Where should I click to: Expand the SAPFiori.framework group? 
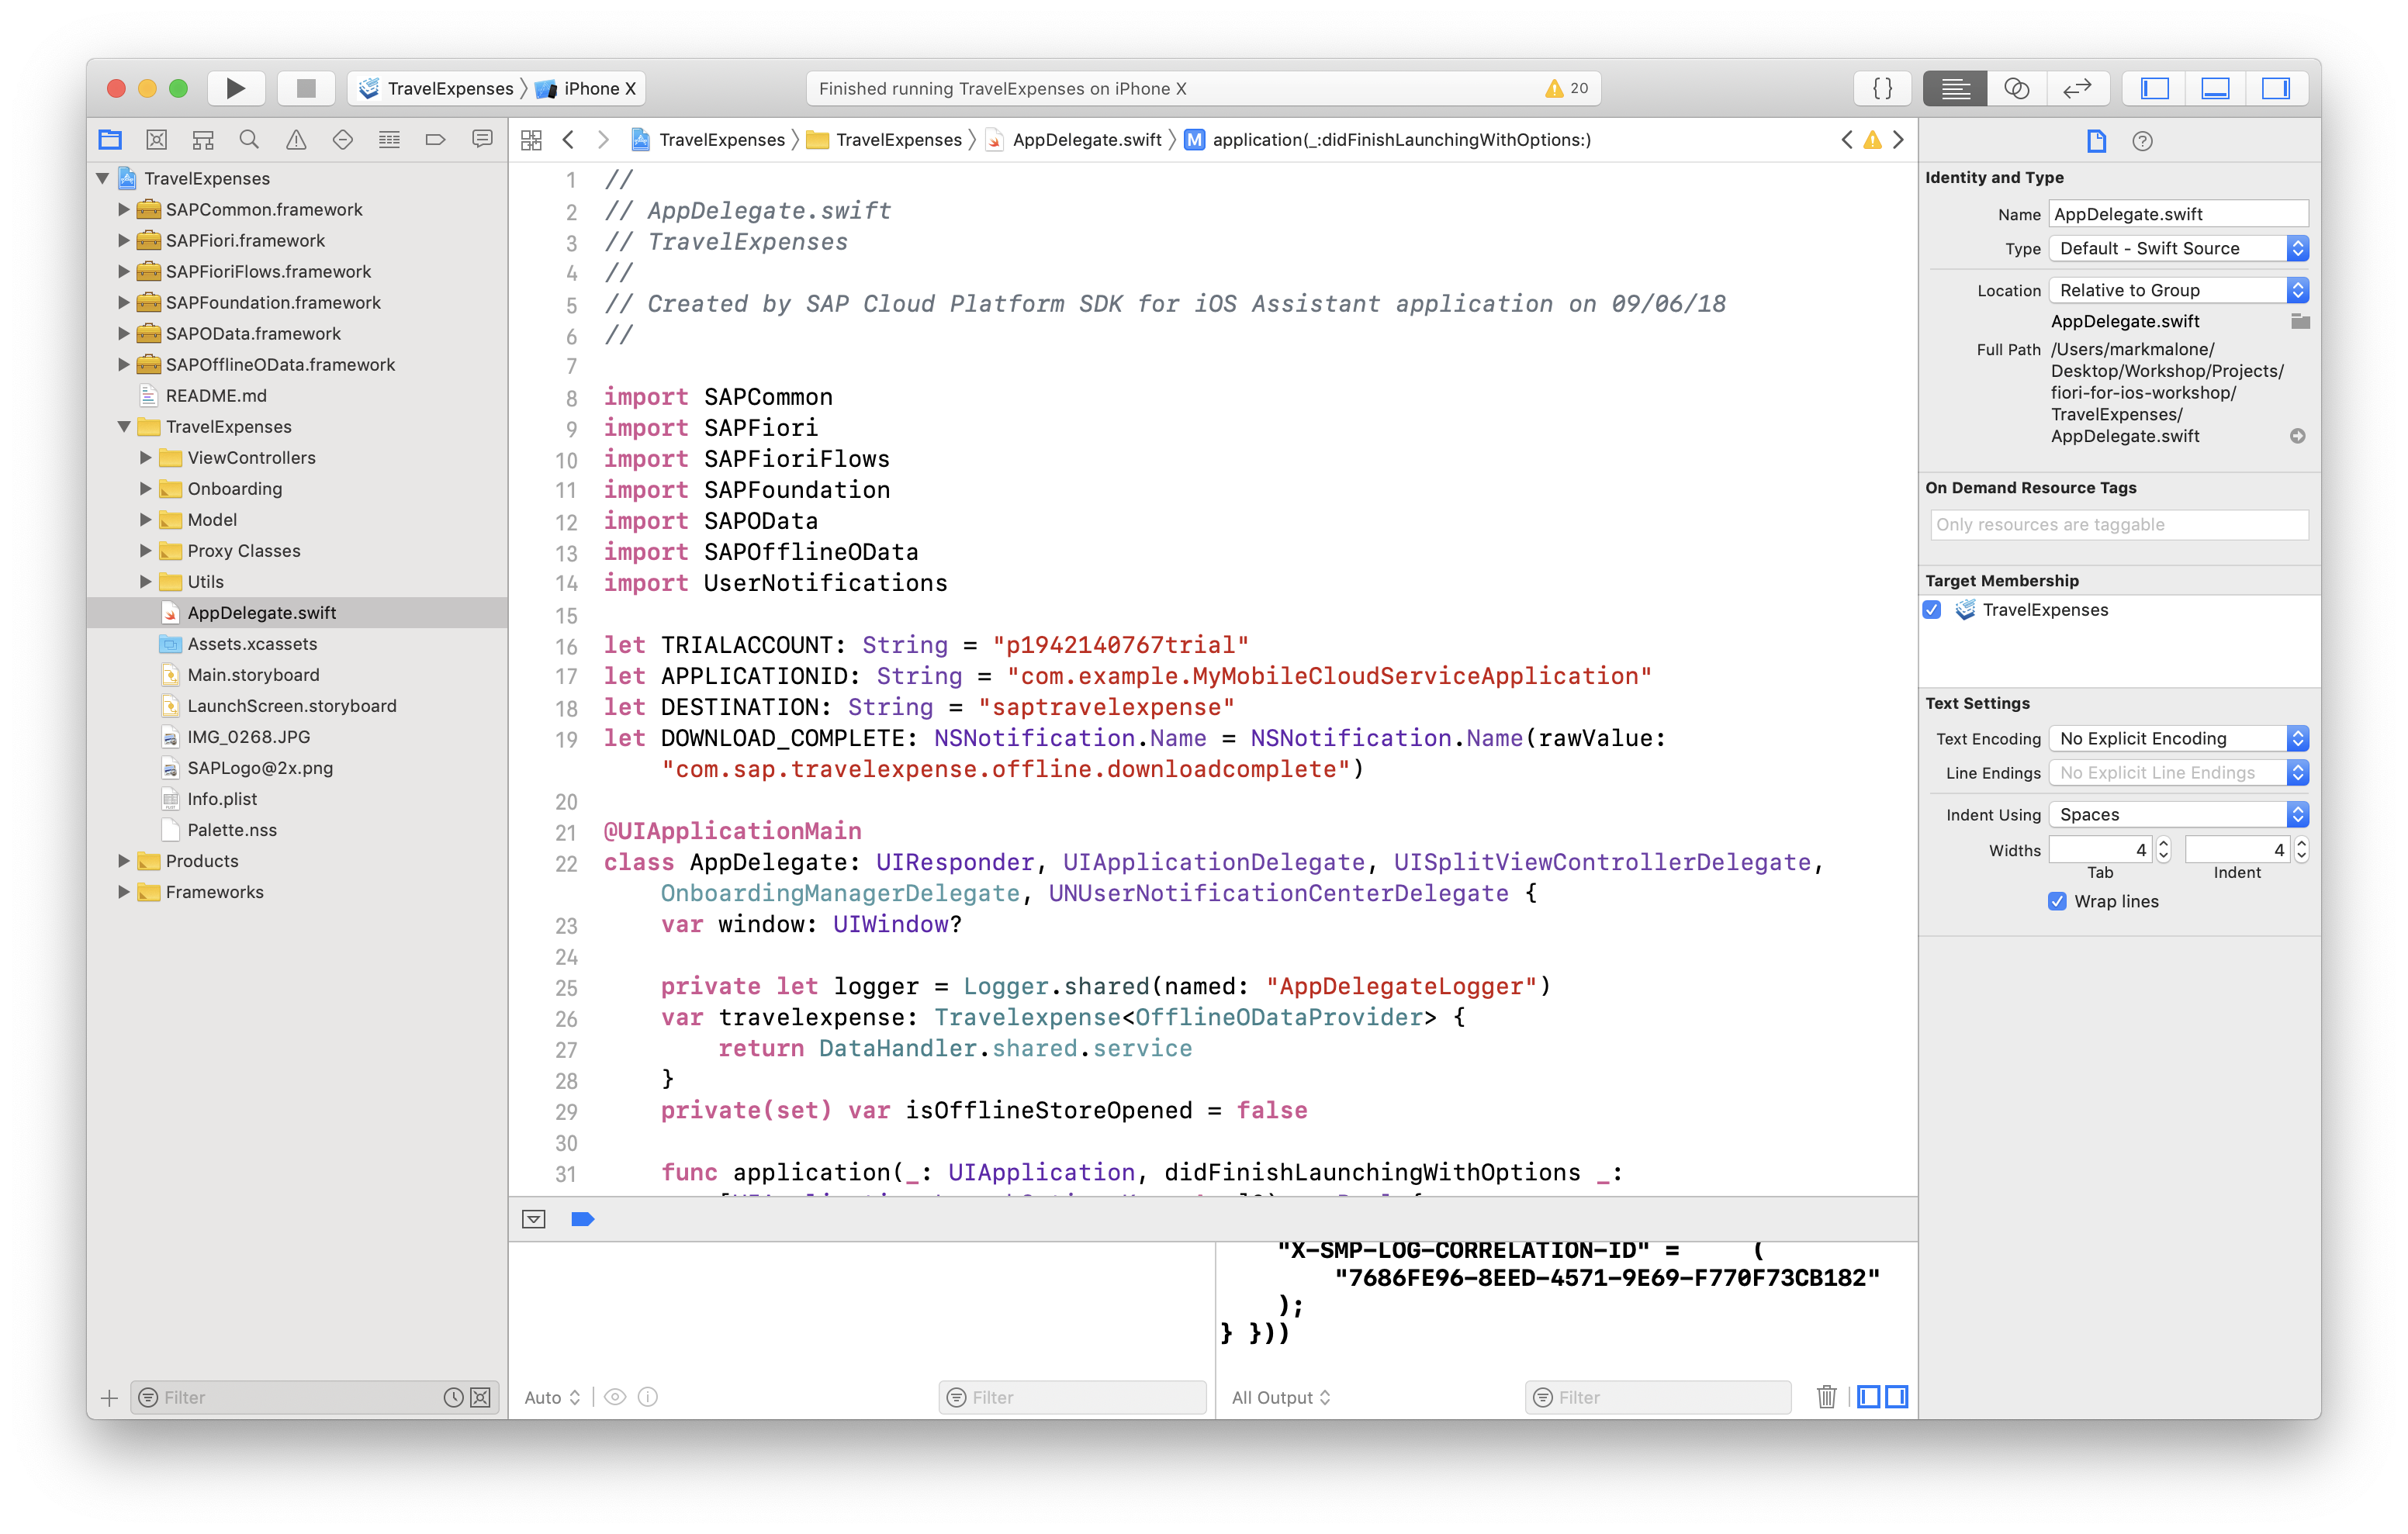pyautogui.click(x=124, y=240)
